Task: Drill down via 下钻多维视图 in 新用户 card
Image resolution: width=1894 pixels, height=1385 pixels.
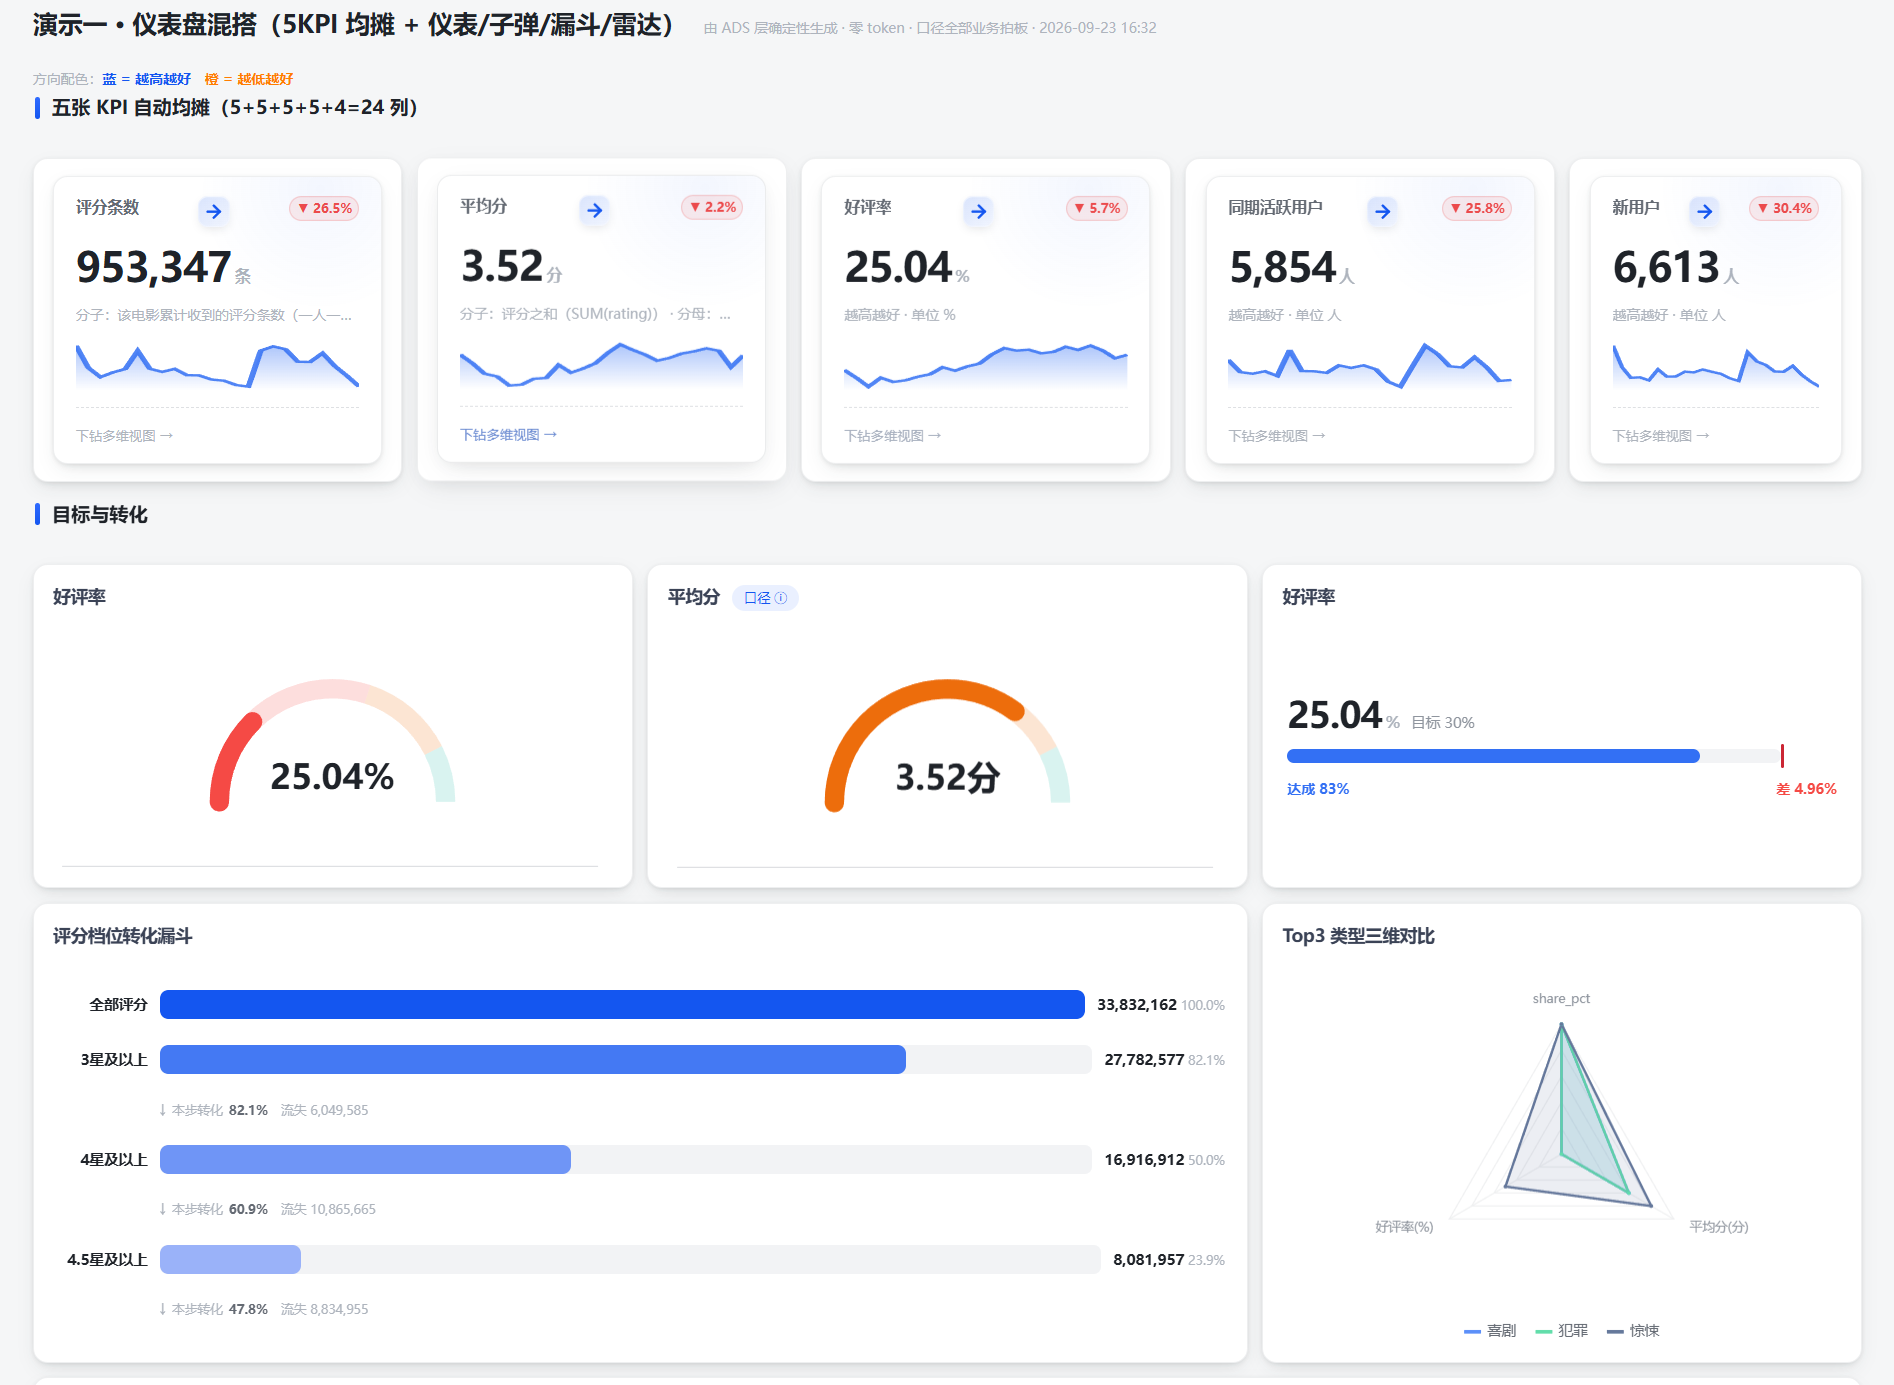Action: 1661,436
